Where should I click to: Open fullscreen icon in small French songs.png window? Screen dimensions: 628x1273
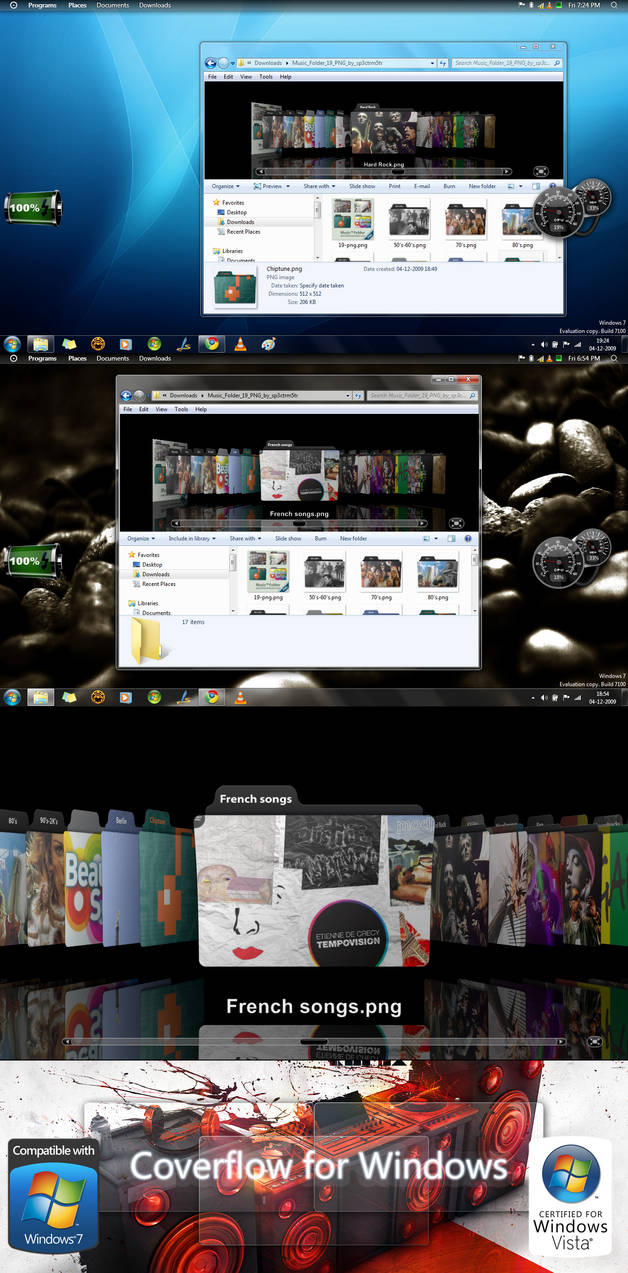tap(457, 522)
